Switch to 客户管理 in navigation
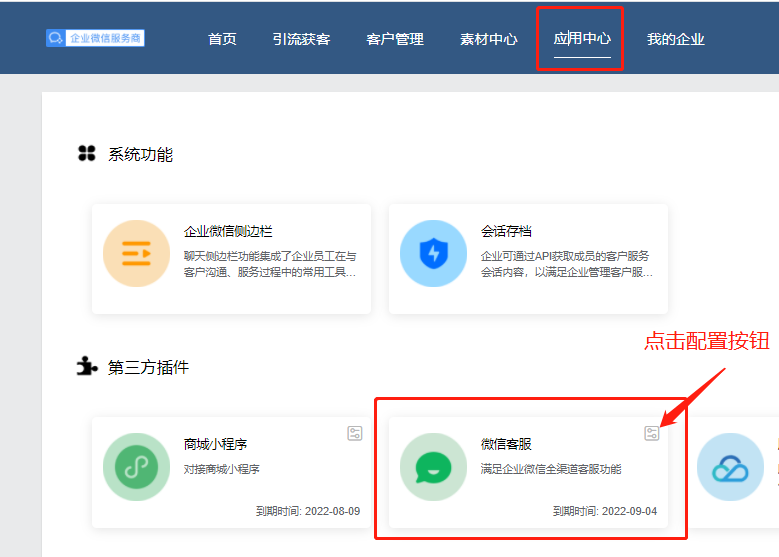779x557 pixels. coord(395,39)
